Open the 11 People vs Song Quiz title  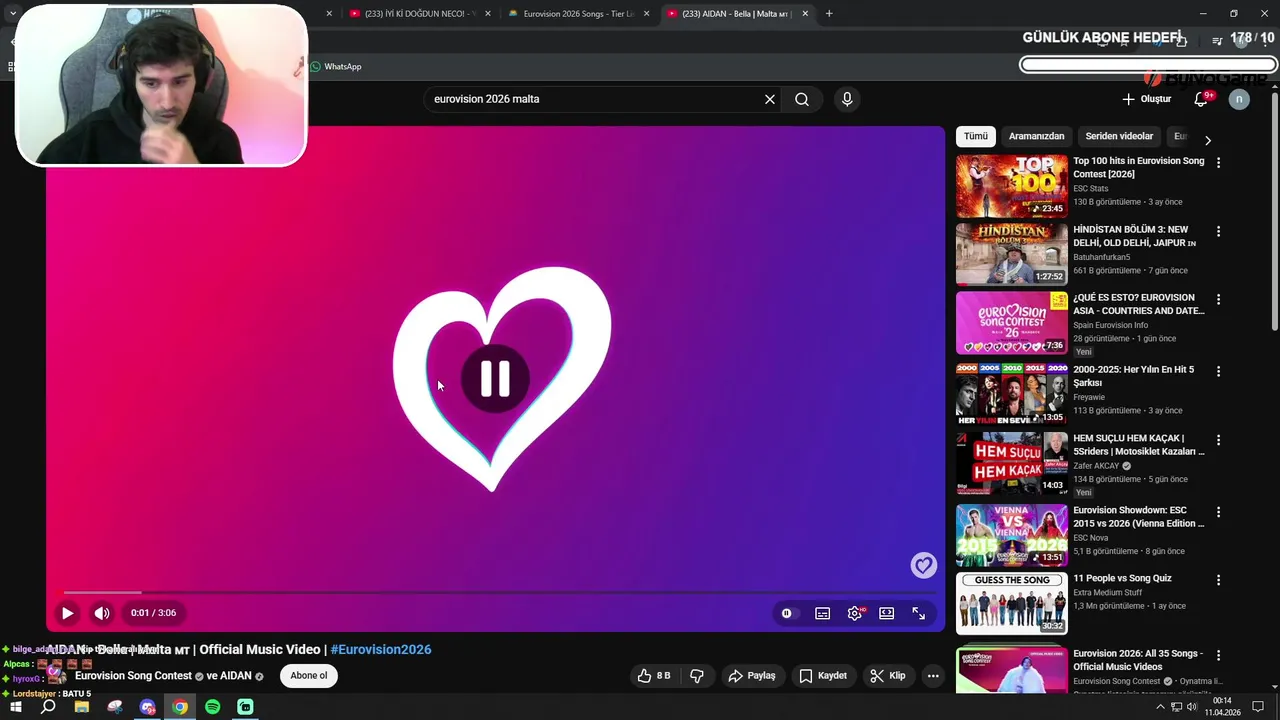click(x=1122, y=578)
